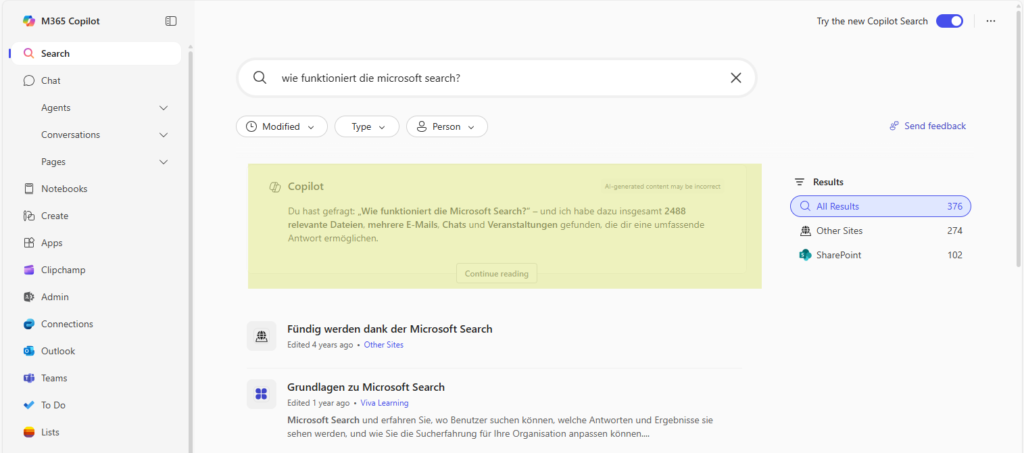Screen dimensions: 1024x453
Task: Open Lists app icon
Action: click(29, 432)
